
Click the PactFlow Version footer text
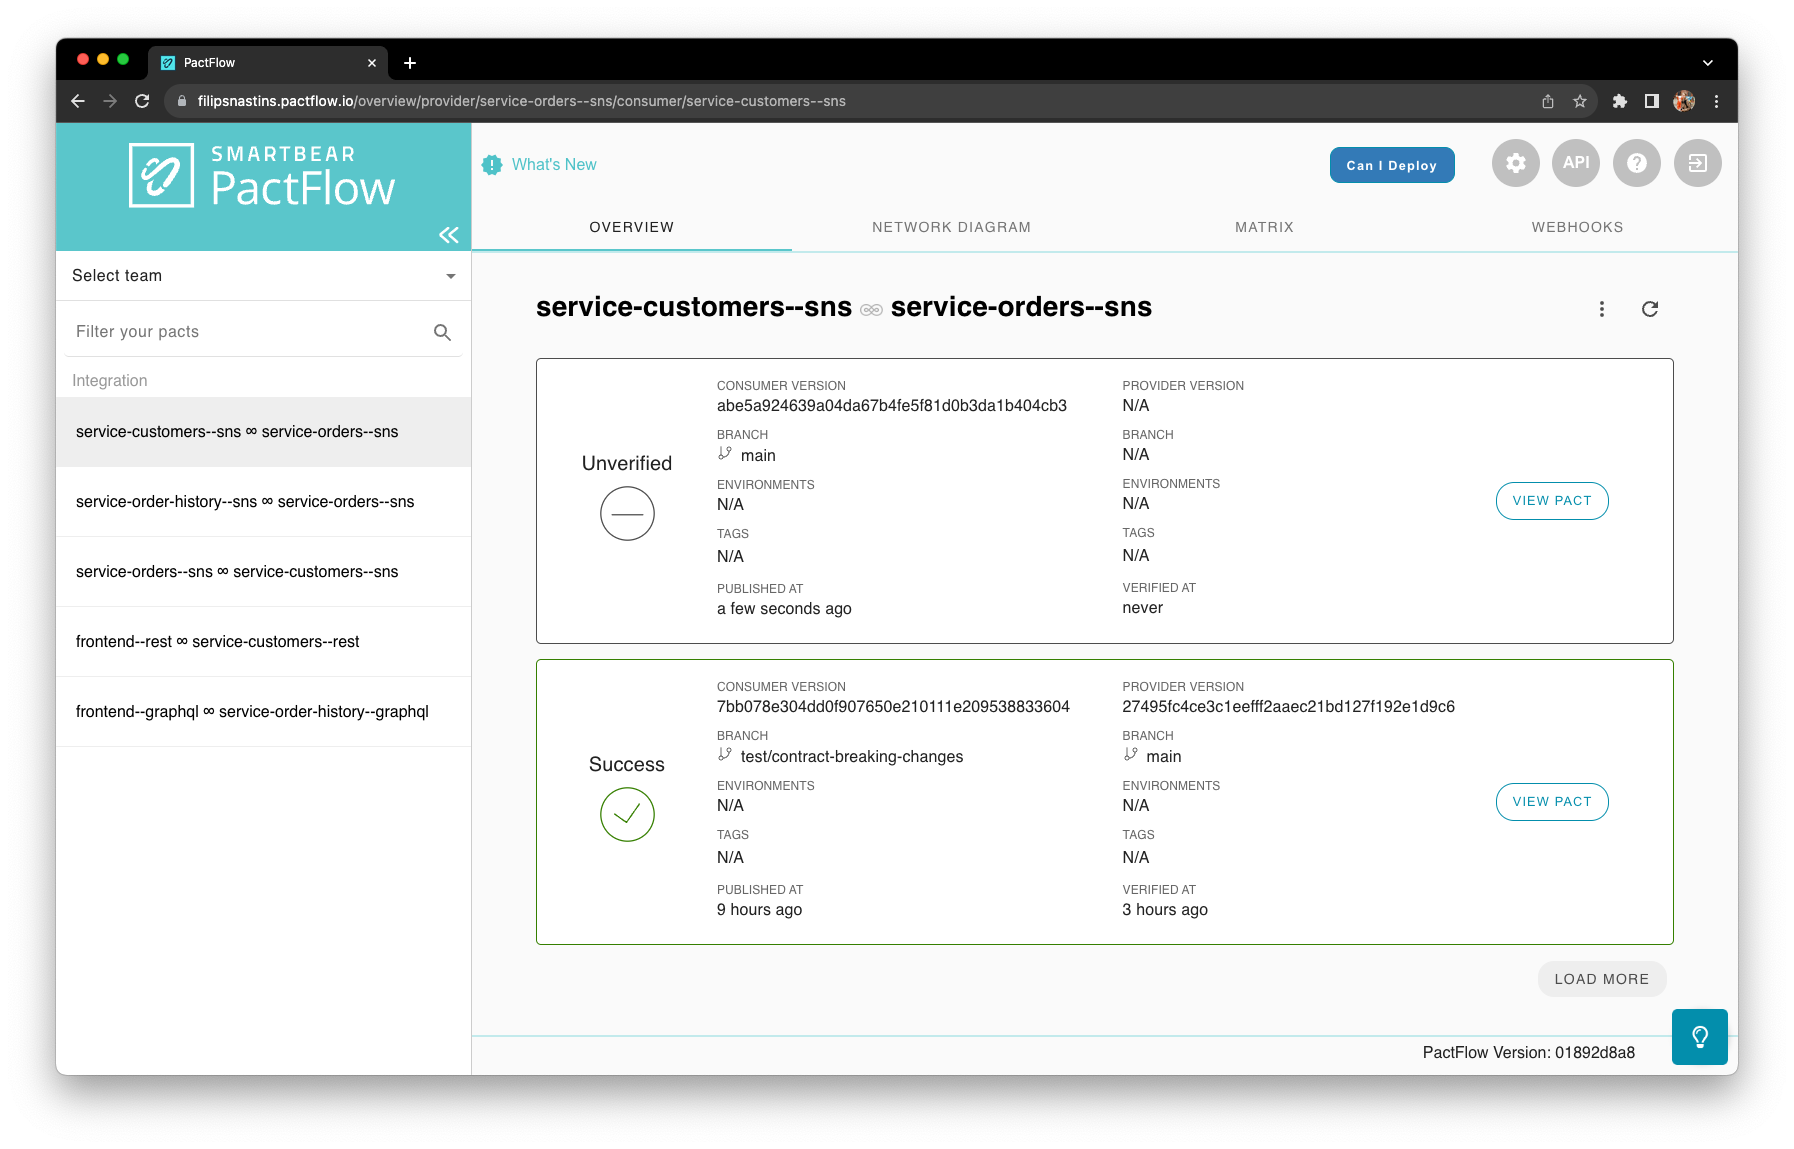(1529, 1052)
